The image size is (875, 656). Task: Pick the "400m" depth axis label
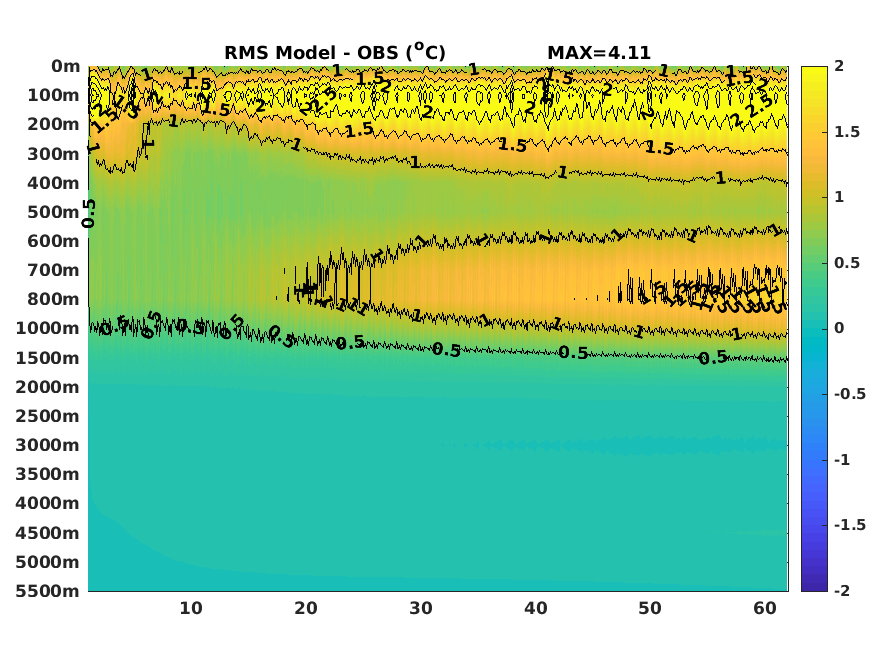(x=54, y=183)
